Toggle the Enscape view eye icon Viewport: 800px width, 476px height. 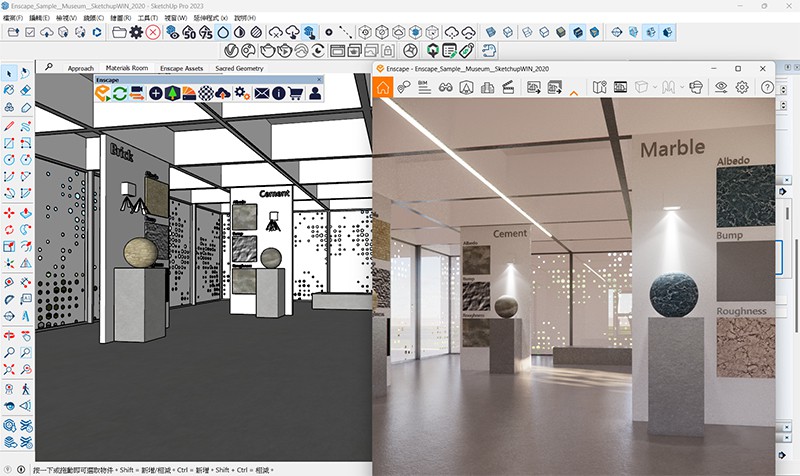coord(720,87)
